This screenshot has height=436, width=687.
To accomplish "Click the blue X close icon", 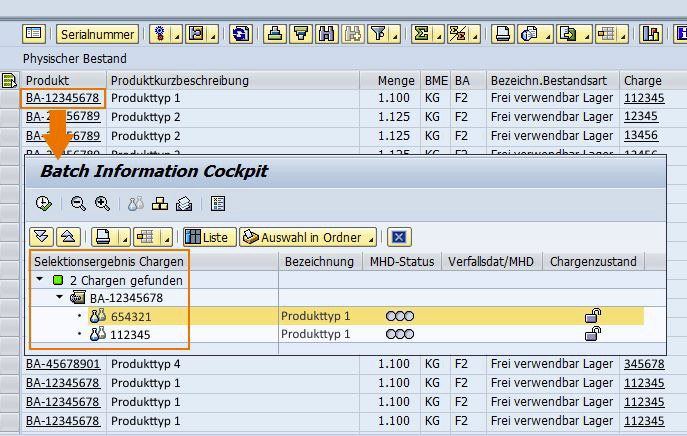I will (399, 237).
